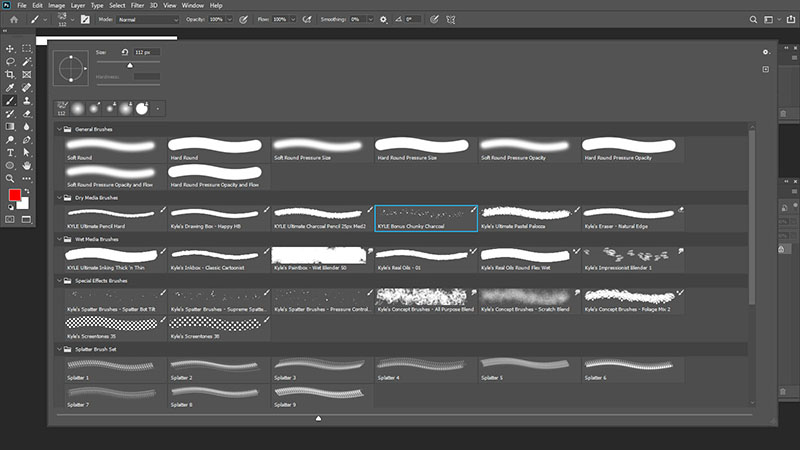The image size is (800, 450).
Task: Open the Window menu
Action: click(x=193, y=5)
